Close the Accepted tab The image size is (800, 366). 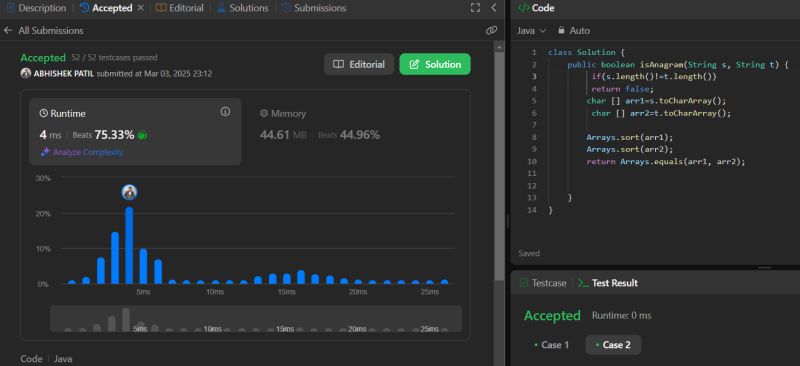click(x=141, y=8)
